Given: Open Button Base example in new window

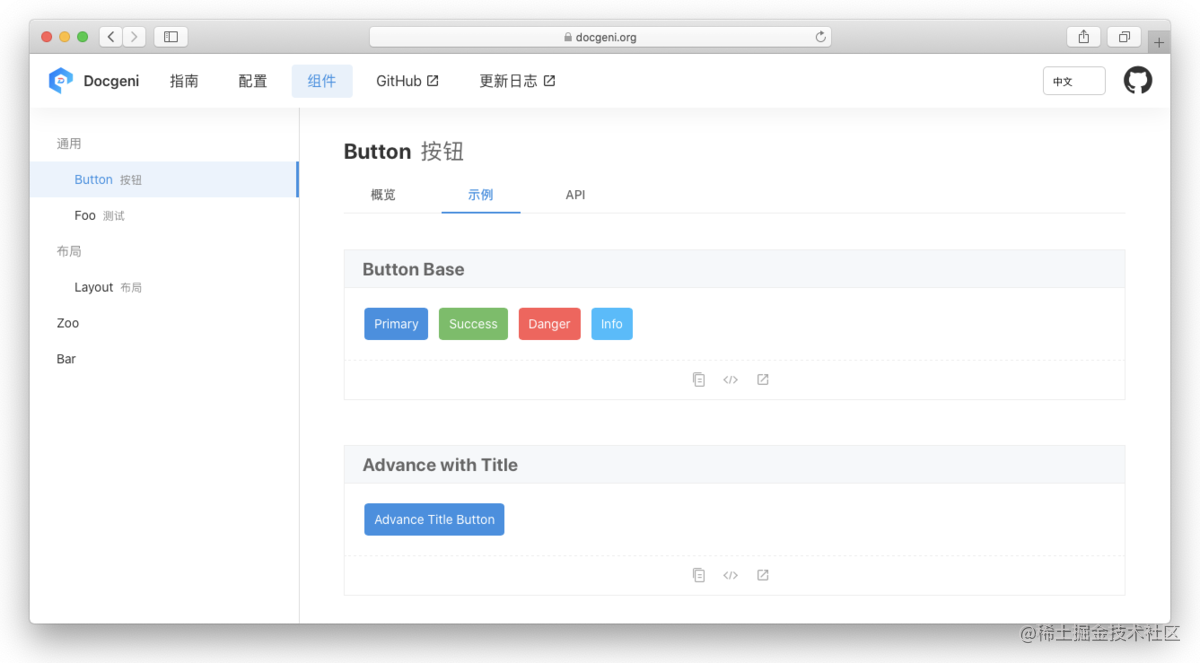Looking at the screenshot, I should tap(763, 380).
